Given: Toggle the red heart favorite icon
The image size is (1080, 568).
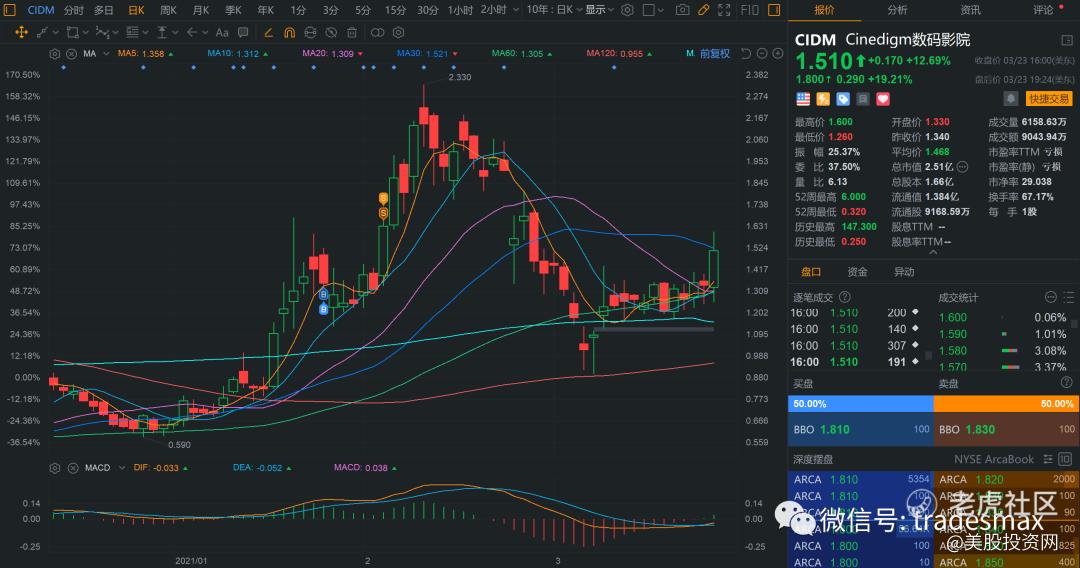Looking at the screenshot, I should tap(883, 99).
